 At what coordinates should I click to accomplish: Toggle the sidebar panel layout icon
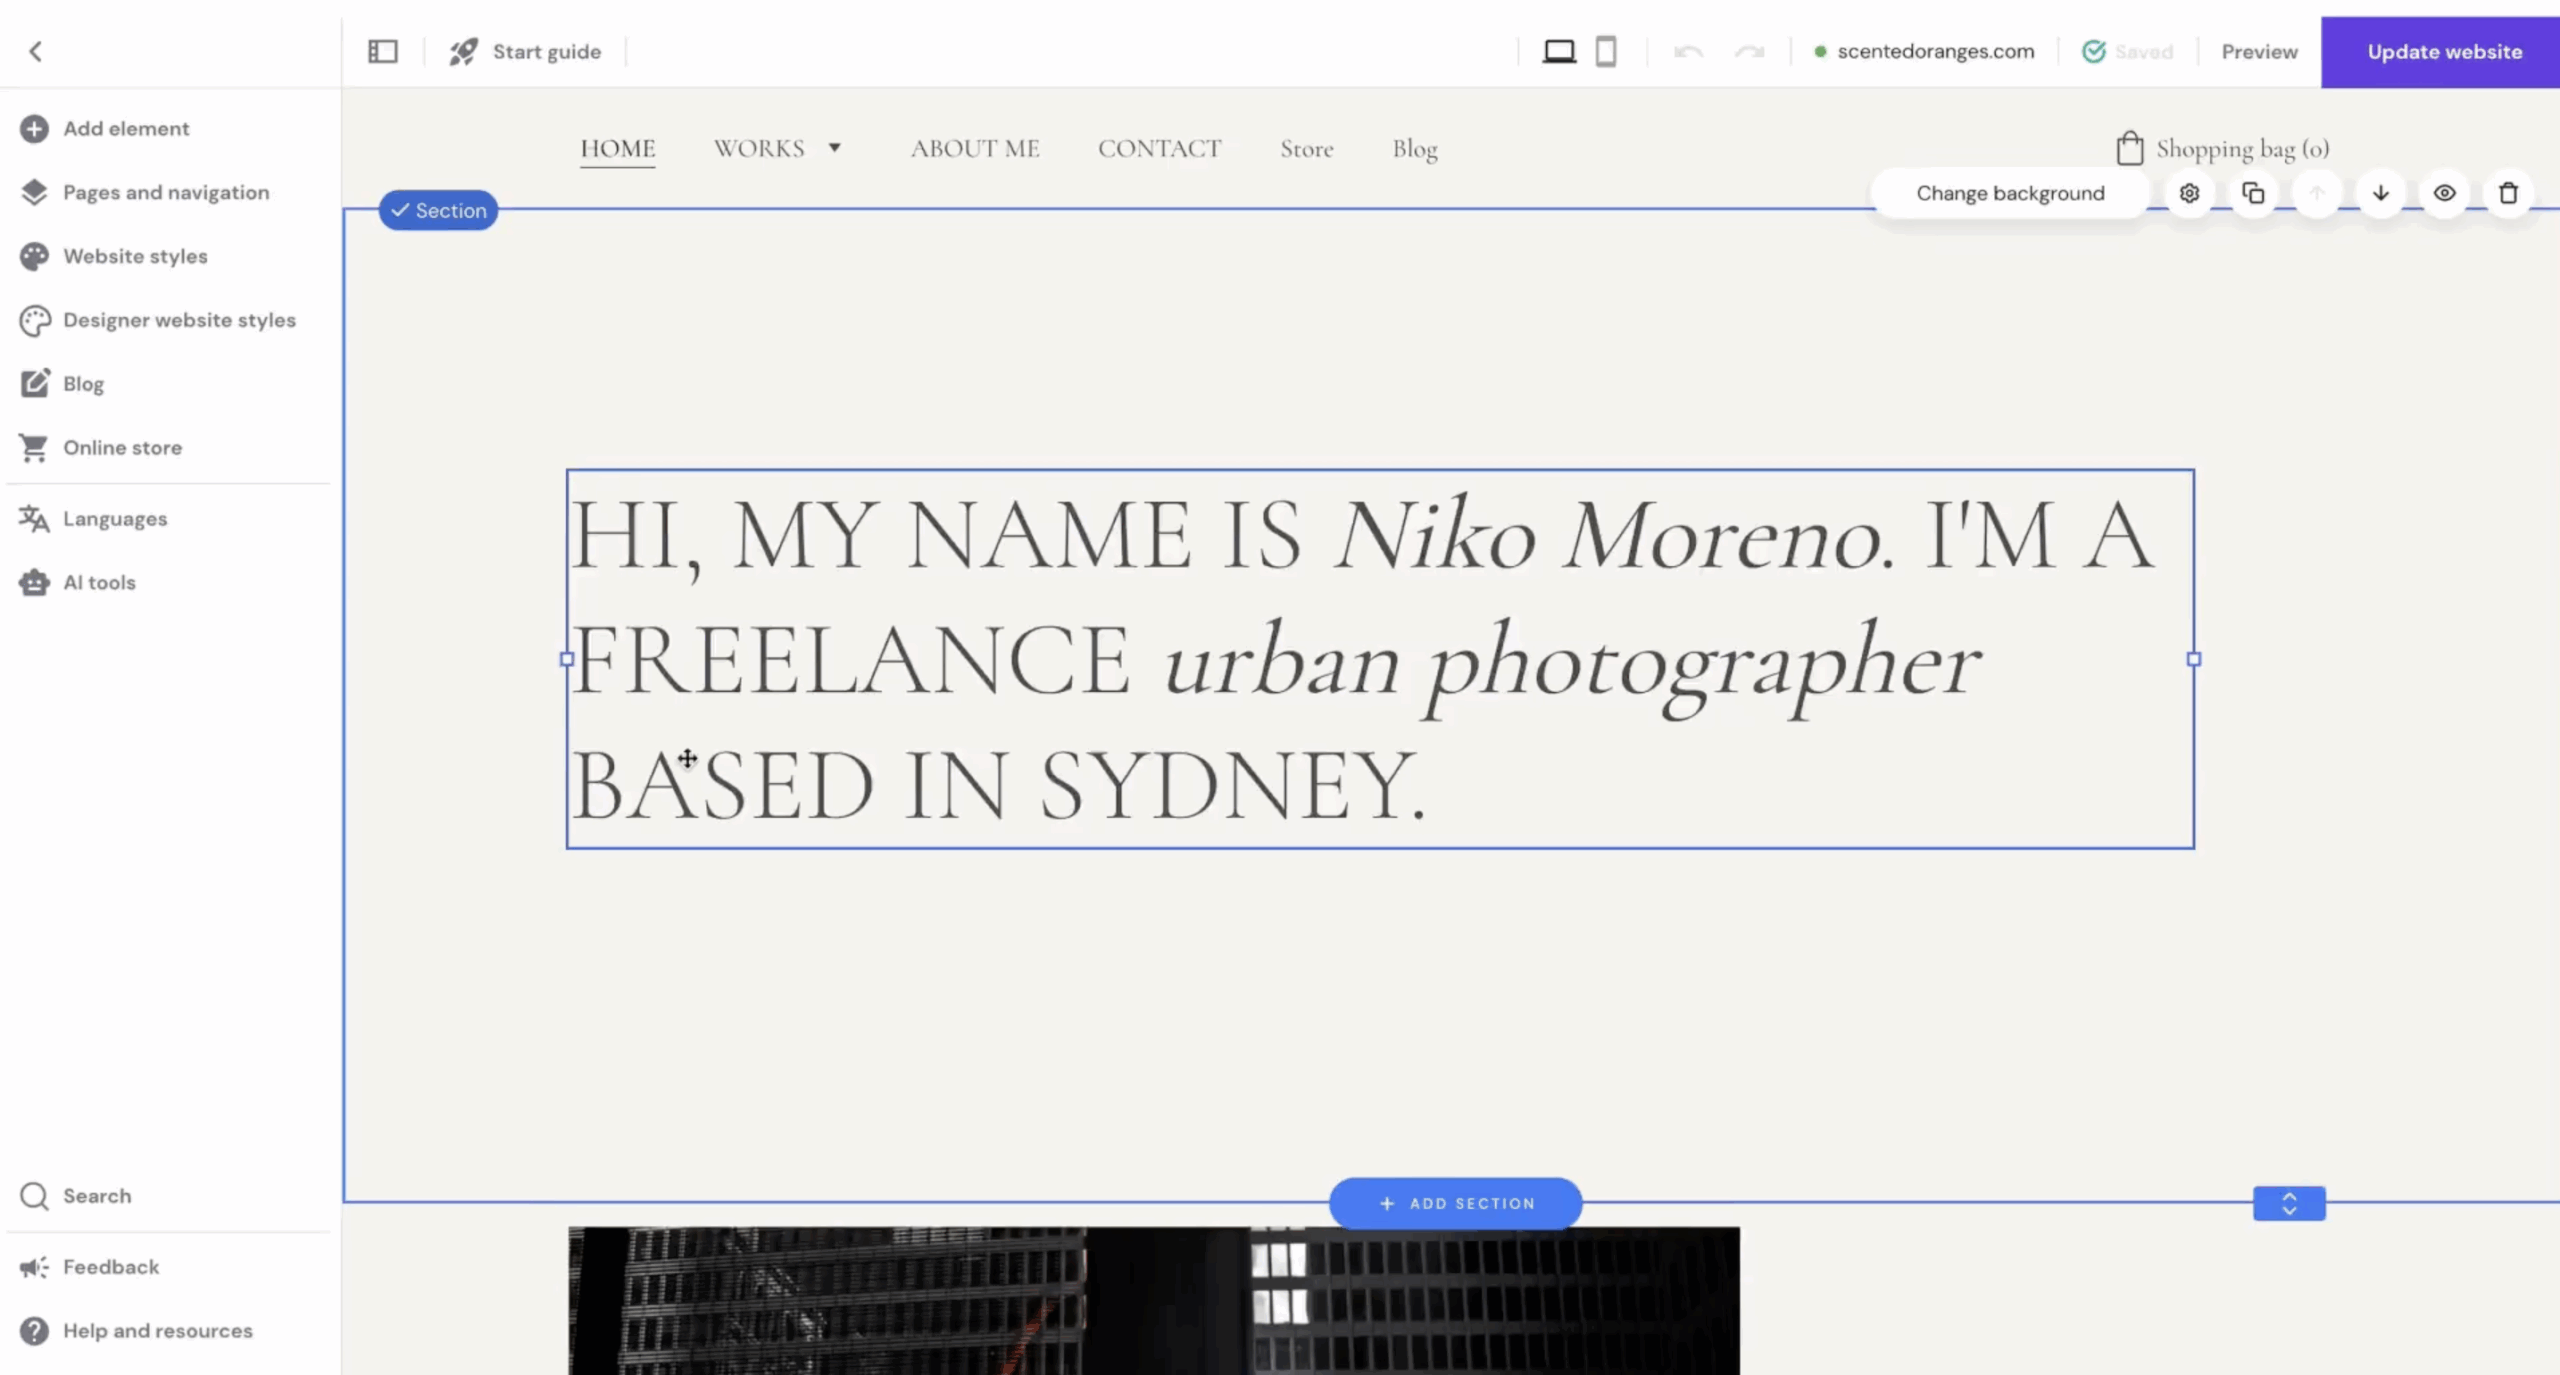(383, 51)
